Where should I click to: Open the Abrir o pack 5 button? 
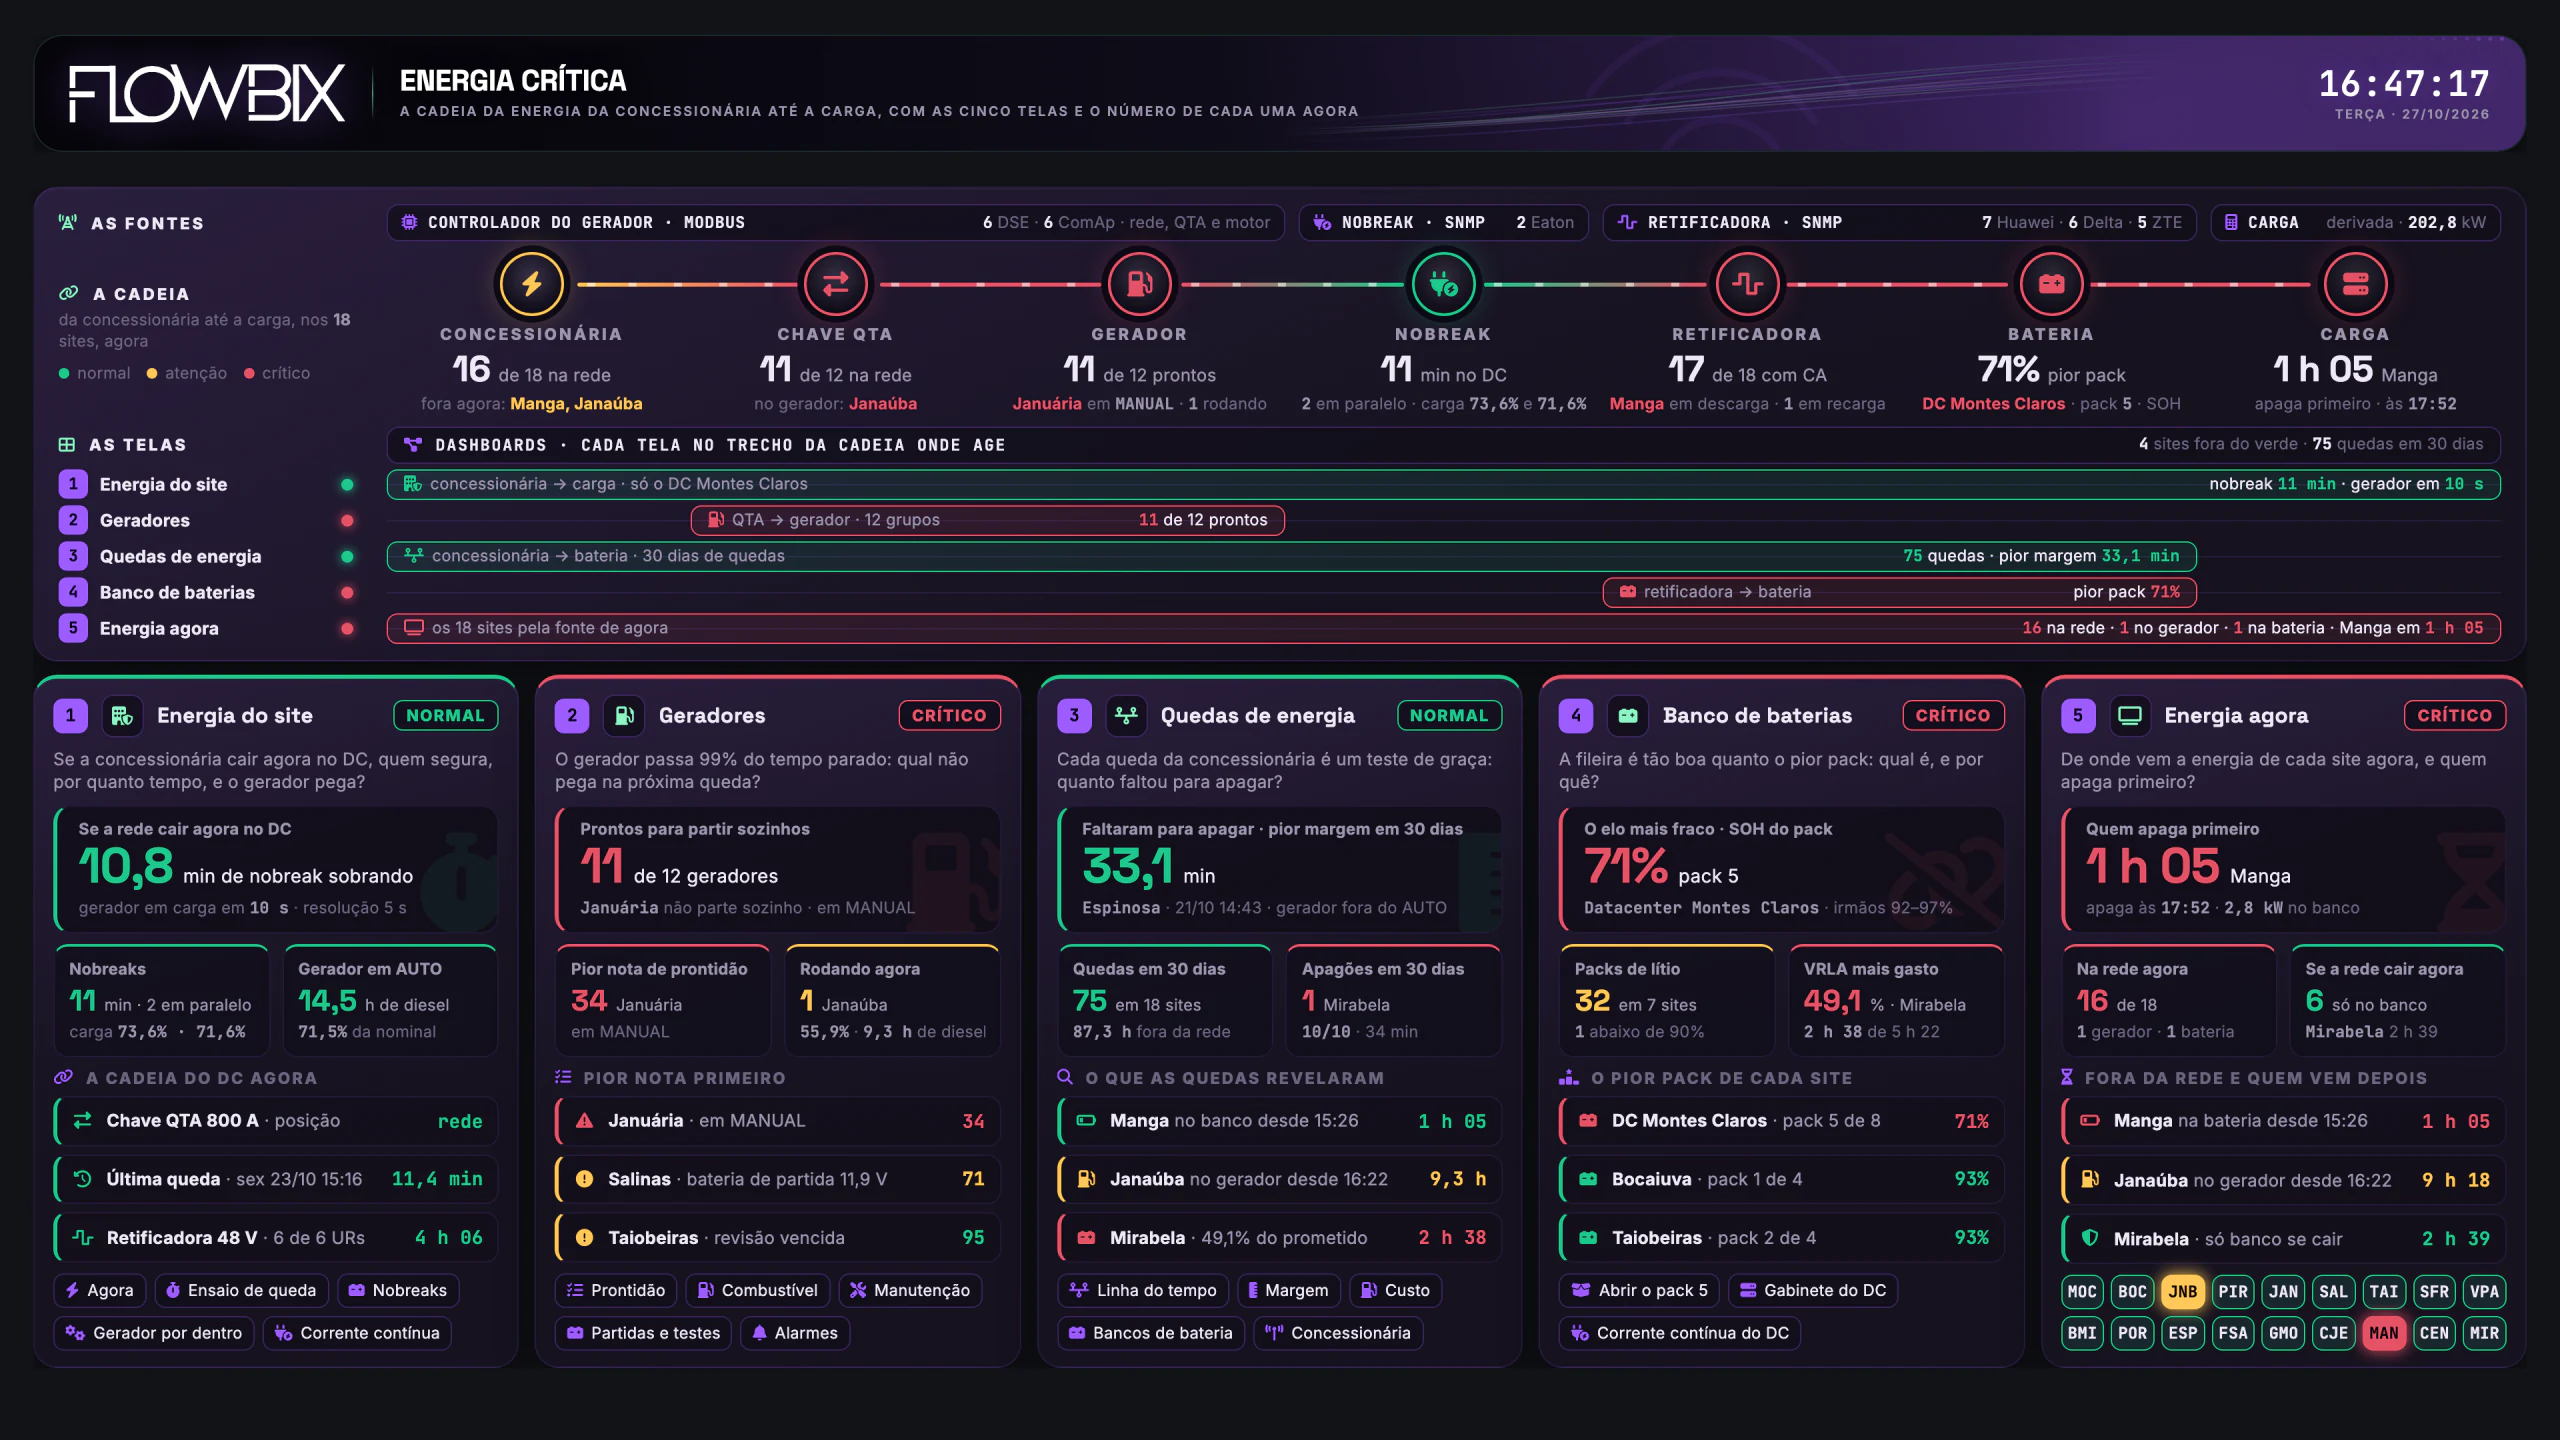pos(1640,1290)
